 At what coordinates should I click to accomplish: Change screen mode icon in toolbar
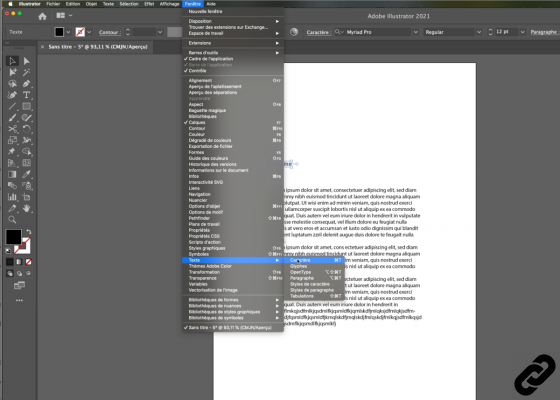19,285
